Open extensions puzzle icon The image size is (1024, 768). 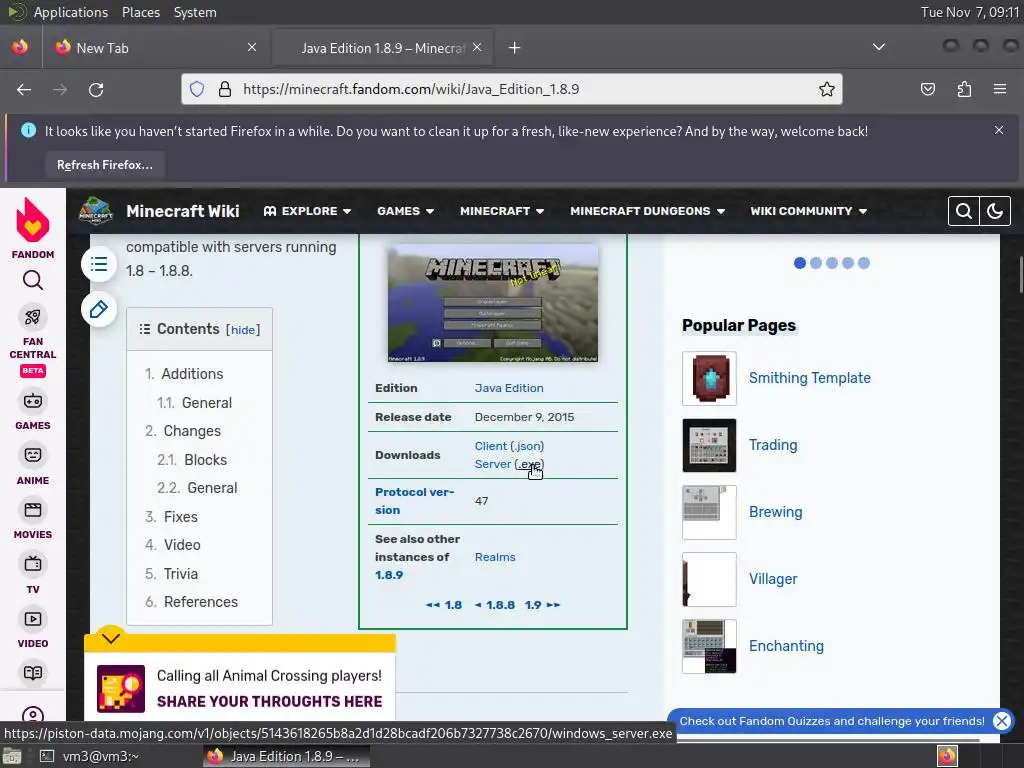coord(964,89)
